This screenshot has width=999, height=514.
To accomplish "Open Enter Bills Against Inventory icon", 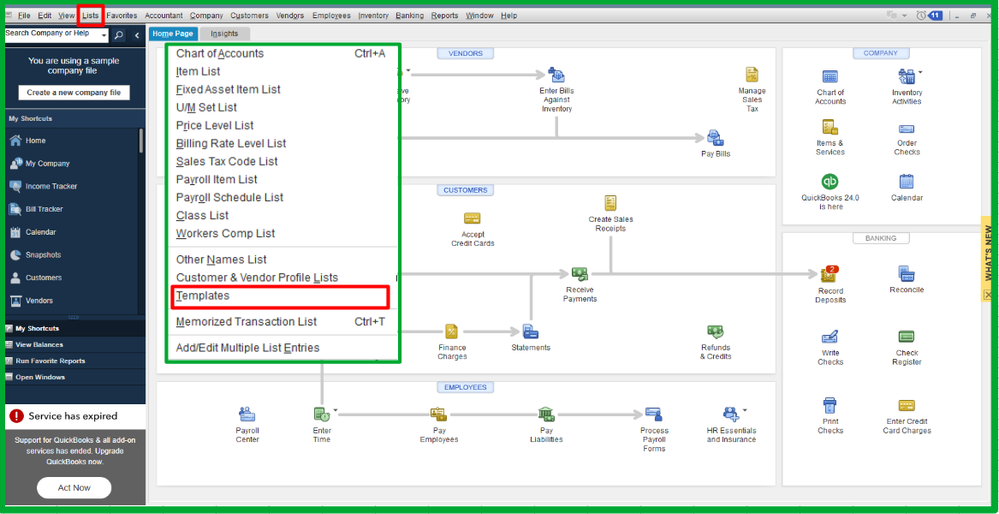I will (556, 75).
